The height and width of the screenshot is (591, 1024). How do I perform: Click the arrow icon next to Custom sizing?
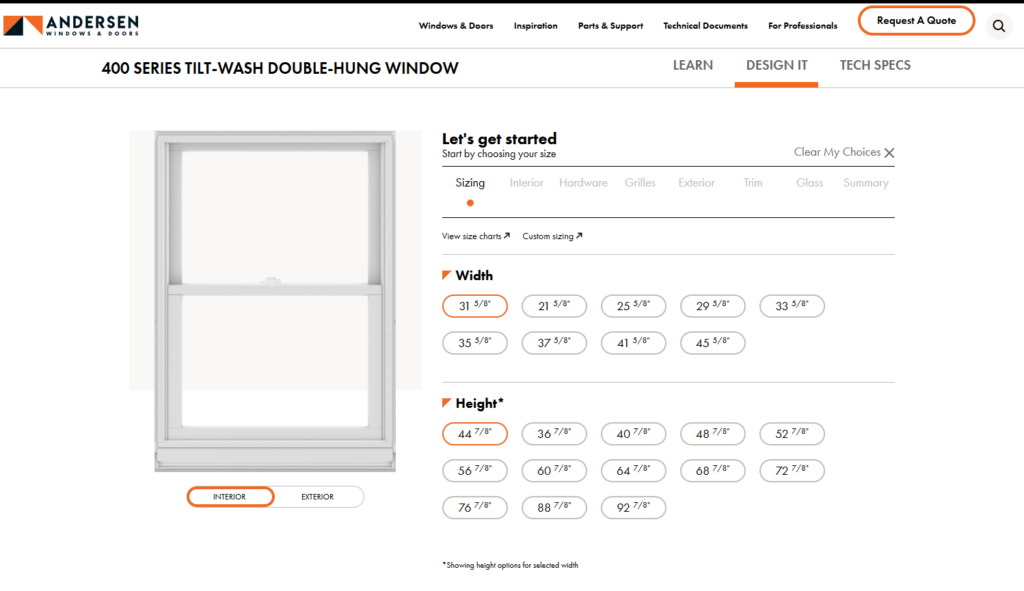pyautogui.click(x=579, y=236)
